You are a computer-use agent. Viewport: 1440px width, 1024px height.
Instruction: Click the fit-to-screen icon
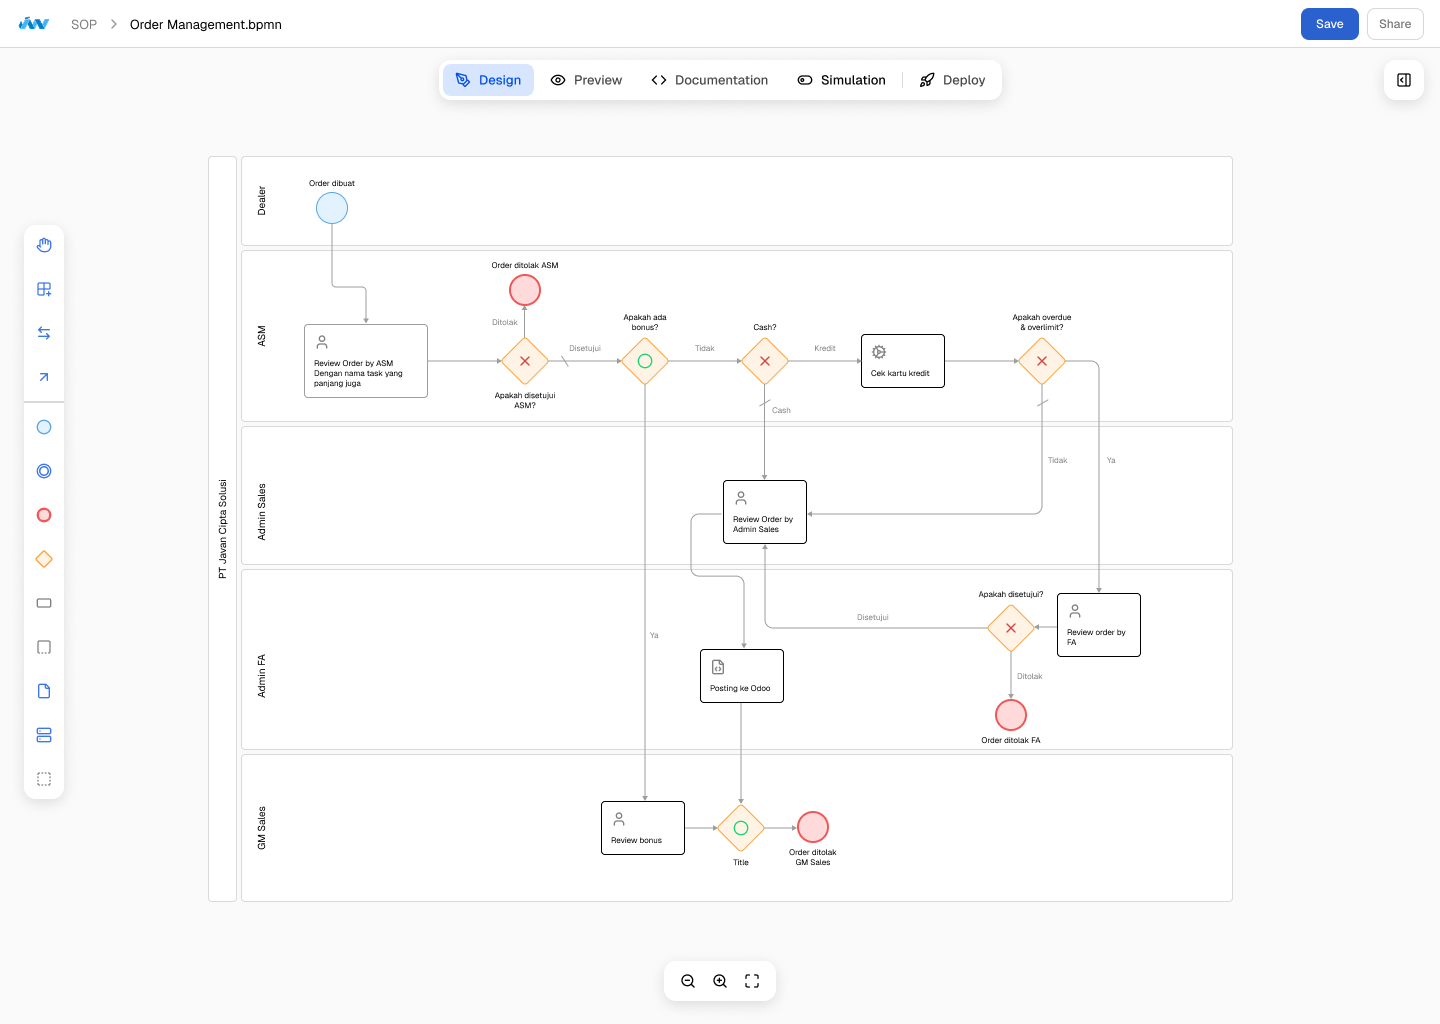752,981
